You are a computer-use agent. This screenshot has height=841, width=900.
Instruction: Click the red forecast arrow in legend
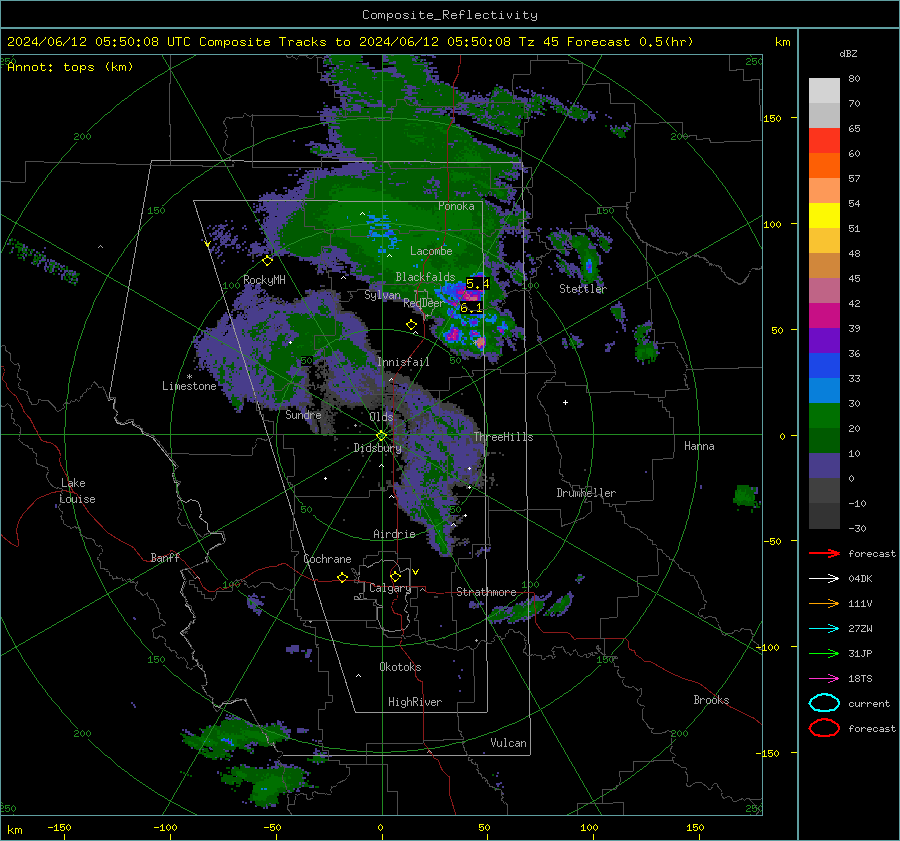point(824,553)
